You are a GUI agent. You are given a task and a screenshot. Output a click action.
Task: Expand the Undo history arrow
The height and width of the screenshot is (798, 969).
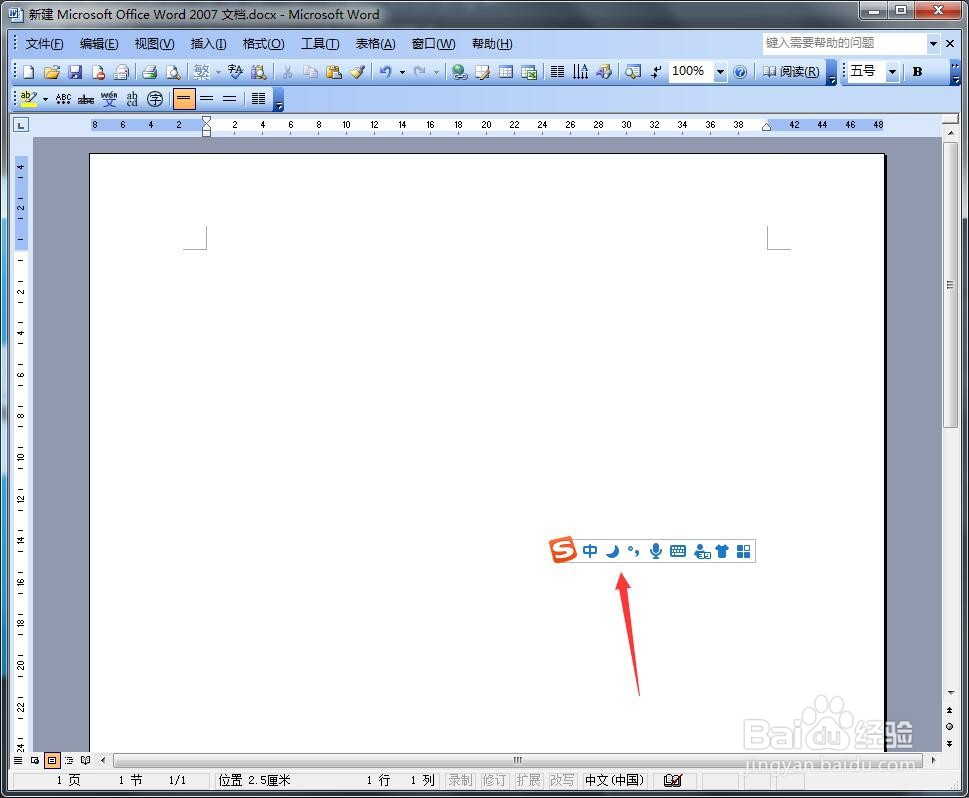(402, 72)
